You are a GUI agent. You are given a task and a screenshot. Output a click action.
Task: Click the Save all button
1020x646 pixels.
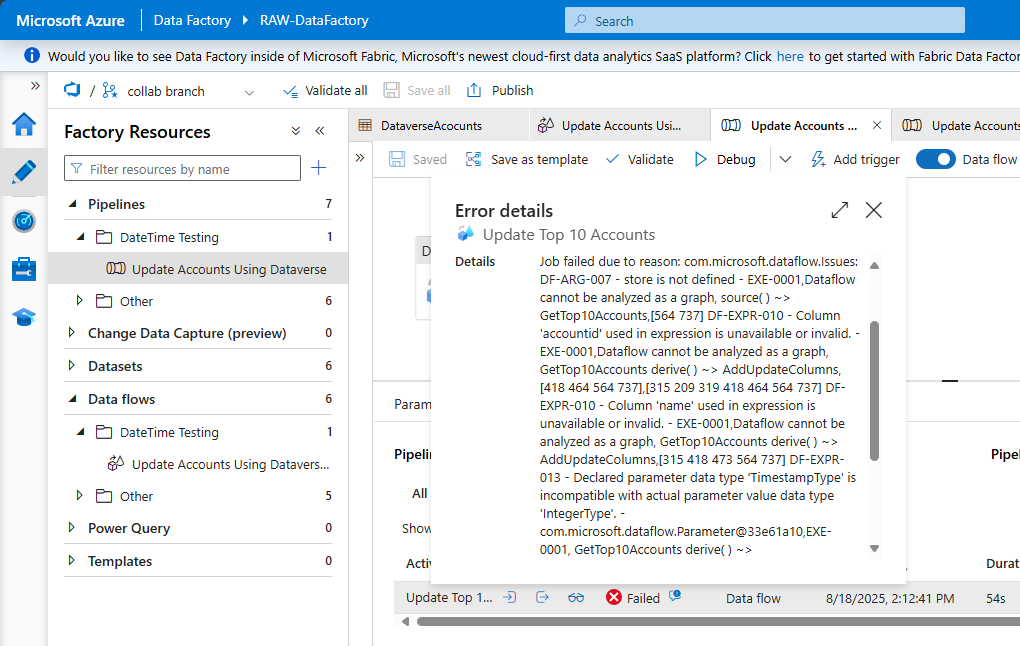(x=417, y=90)
